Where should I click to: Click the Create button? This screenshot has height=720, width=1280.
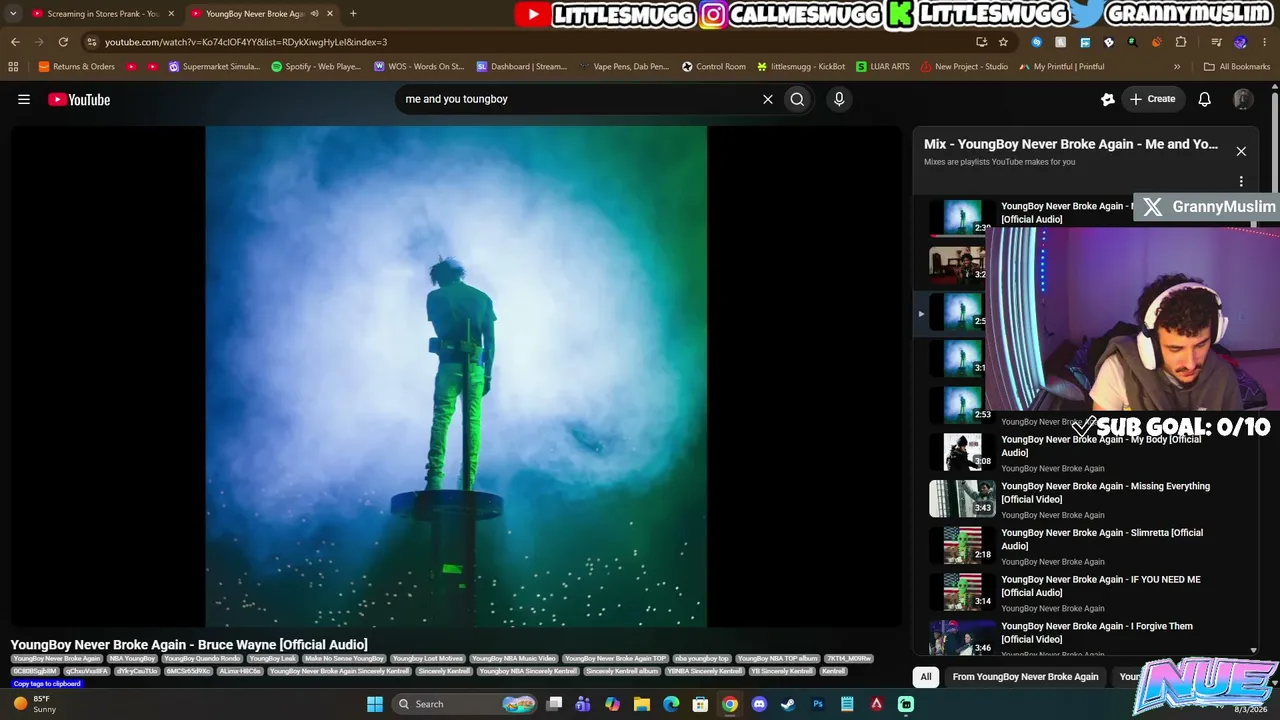(1152, 99)
